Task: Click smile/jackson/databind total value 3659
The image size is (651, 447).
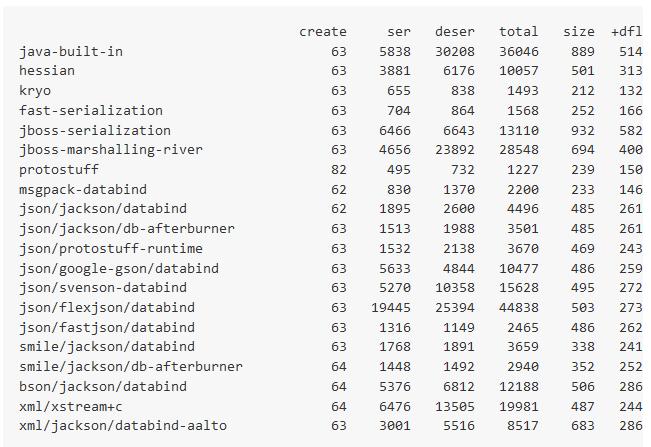Action: point(523,346)
